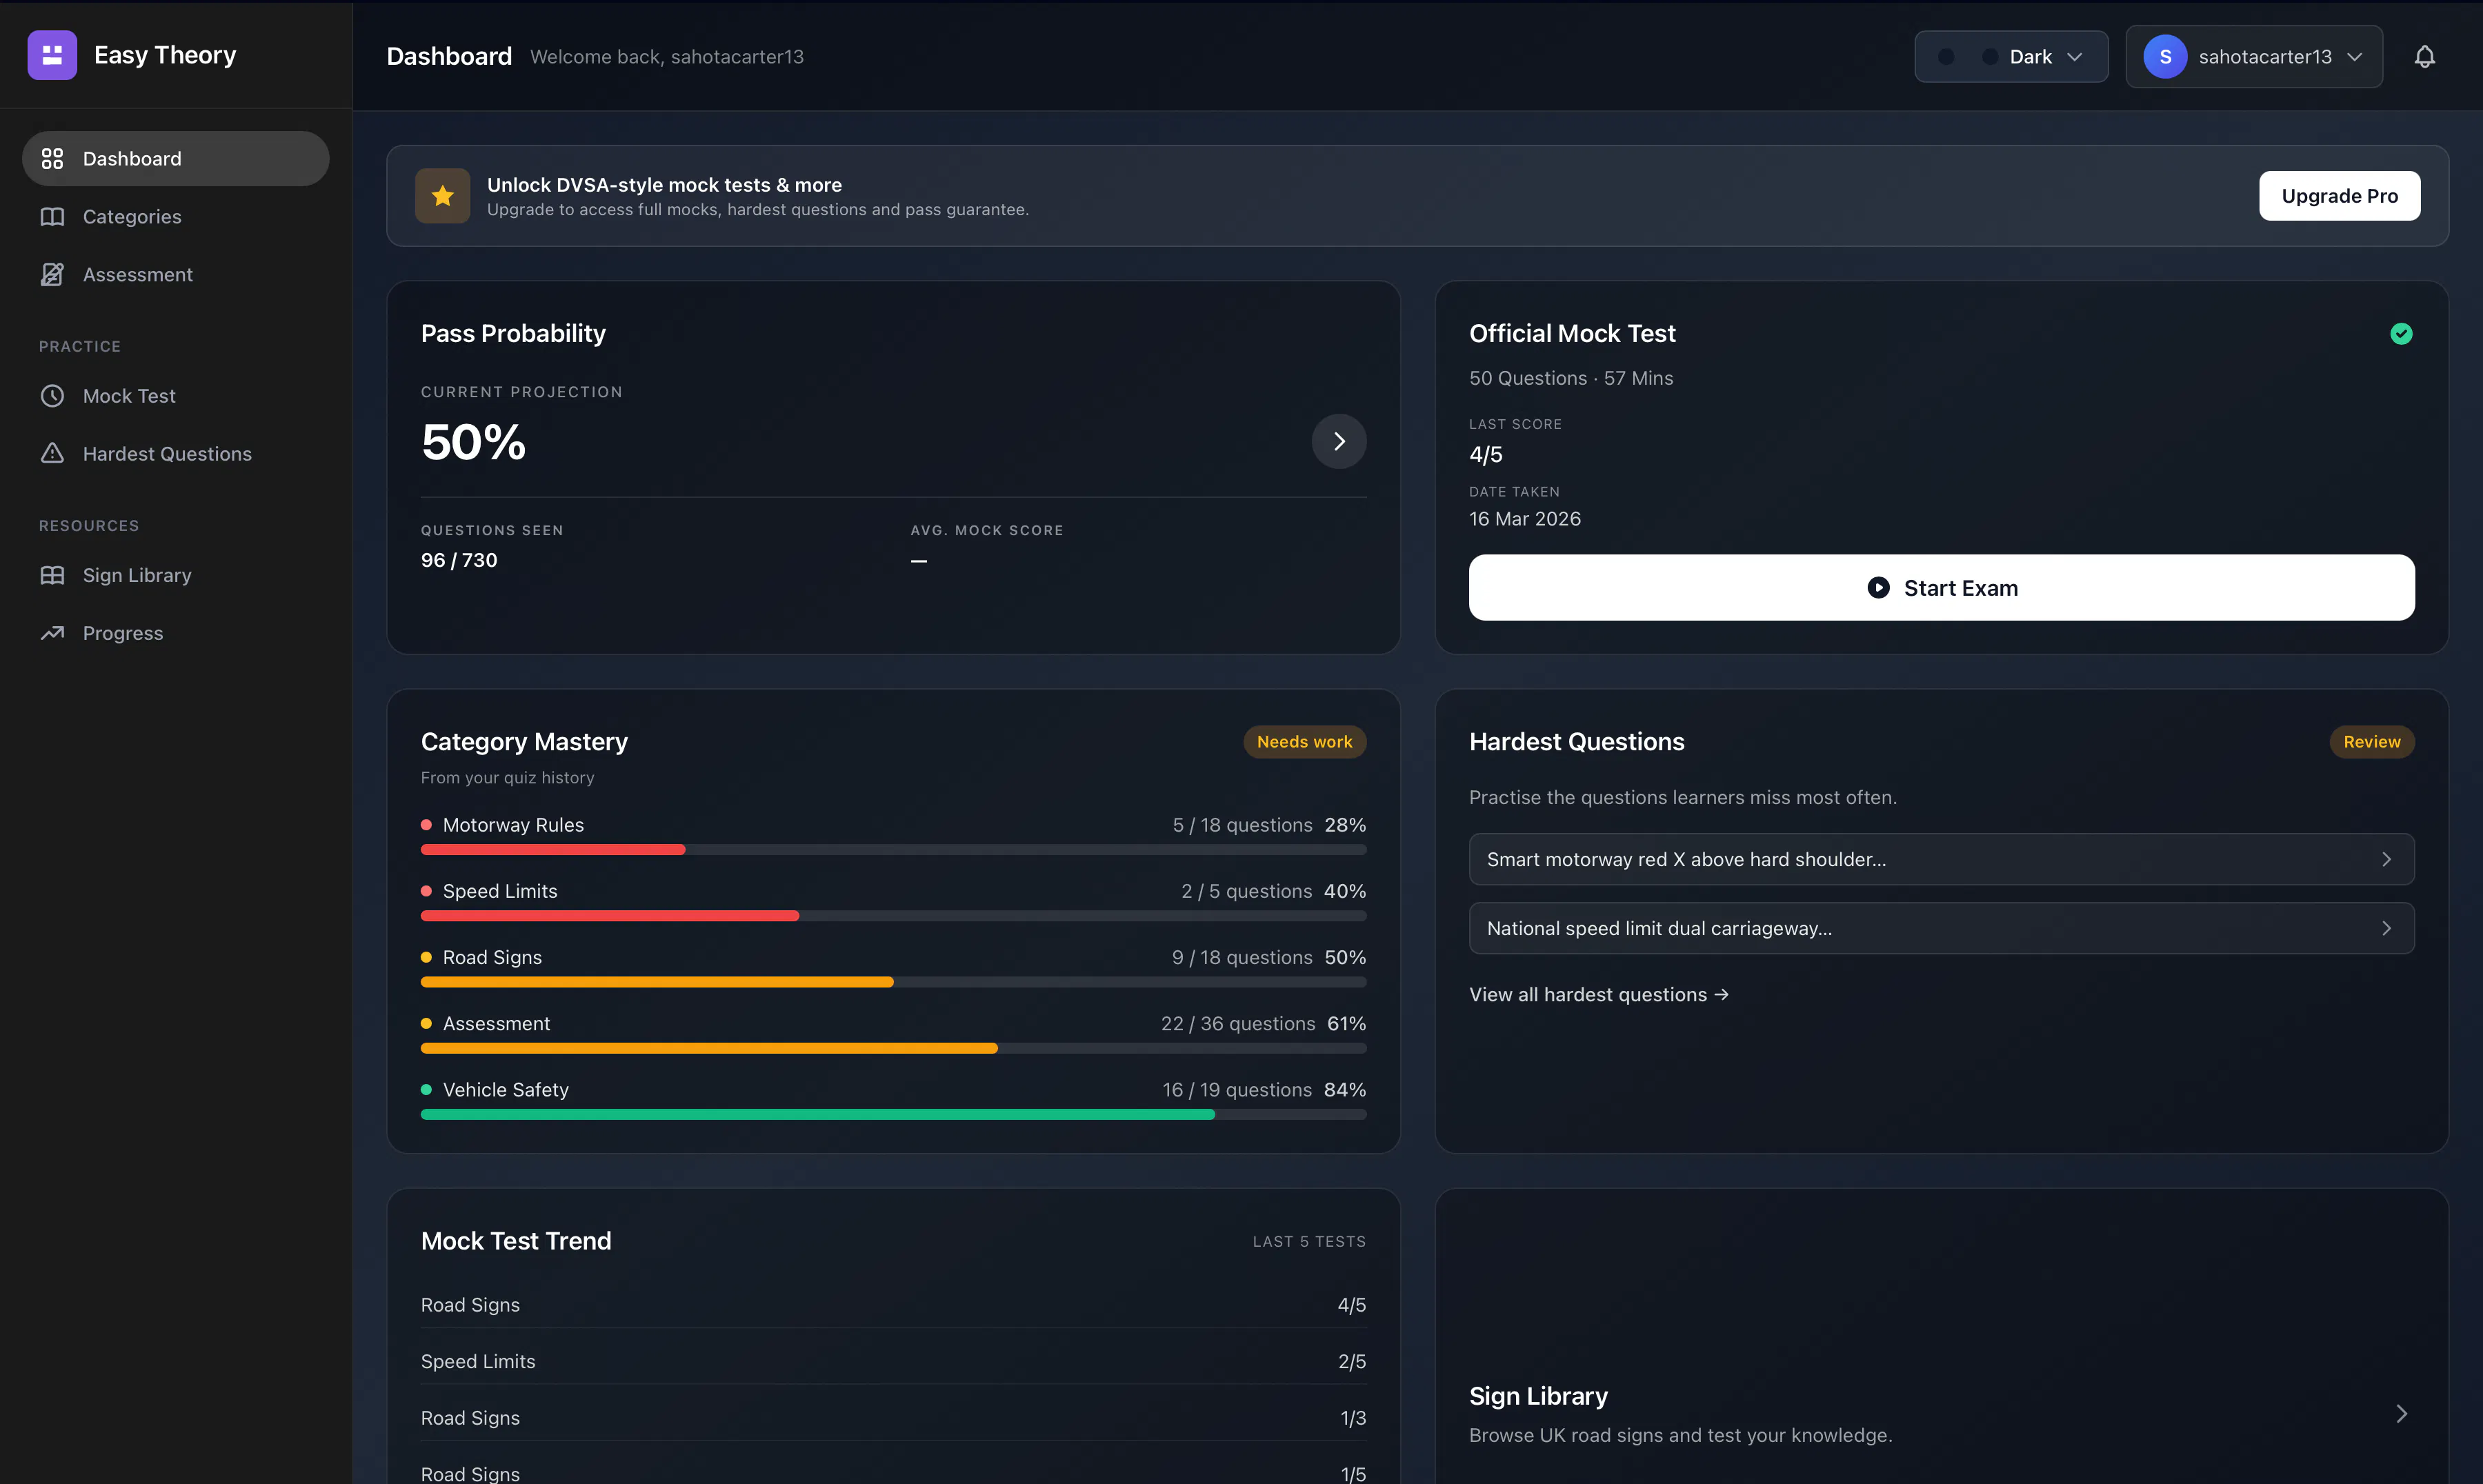Viewport: 2483px width, 1484px height.
Task: Click the 16 Mar 2026 date taken
Action: (x=1525, y=519)
